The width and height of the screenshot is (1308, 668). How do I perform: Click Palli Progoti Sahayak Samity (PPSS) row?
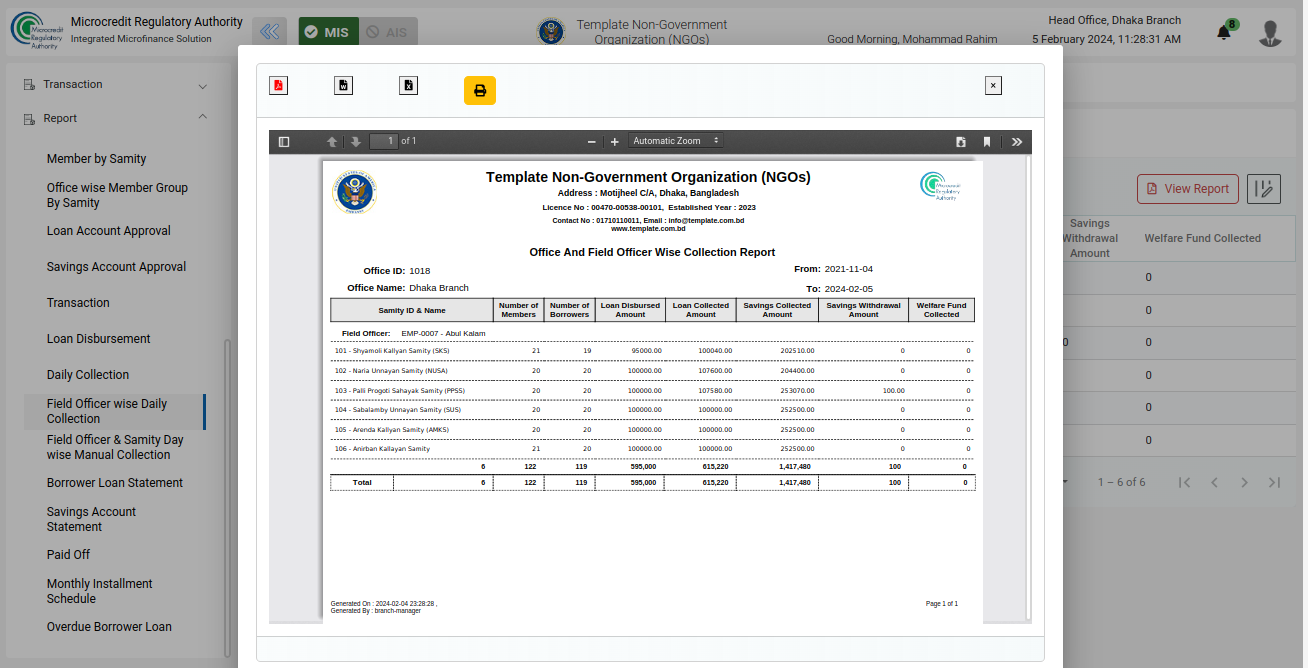coord(652,390)
